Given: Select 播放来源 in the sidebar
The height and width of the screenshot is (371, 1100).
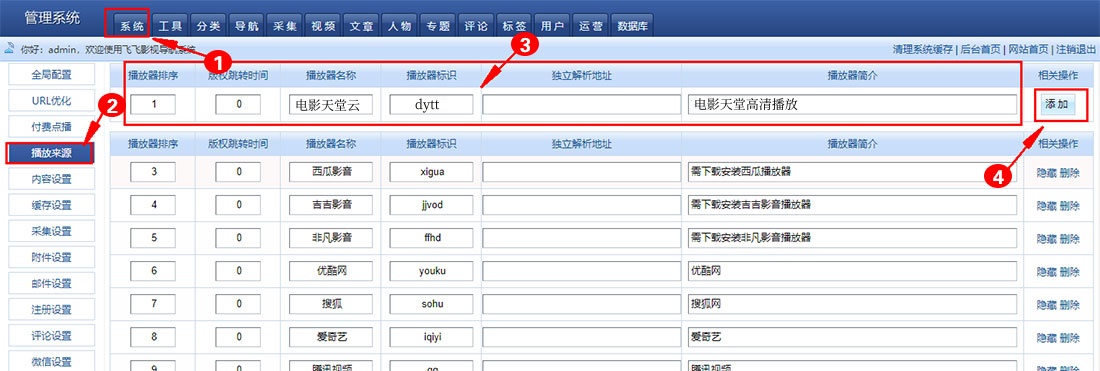Looking at the screenshot, I should tap(51, 153).
